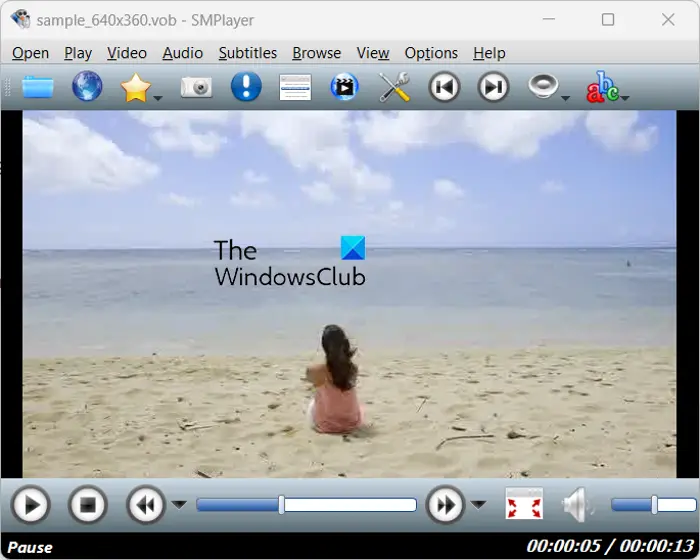Toggle fullscreen with red arrows icon
This screenshot has width=700, height=560.
click(524, 504)
